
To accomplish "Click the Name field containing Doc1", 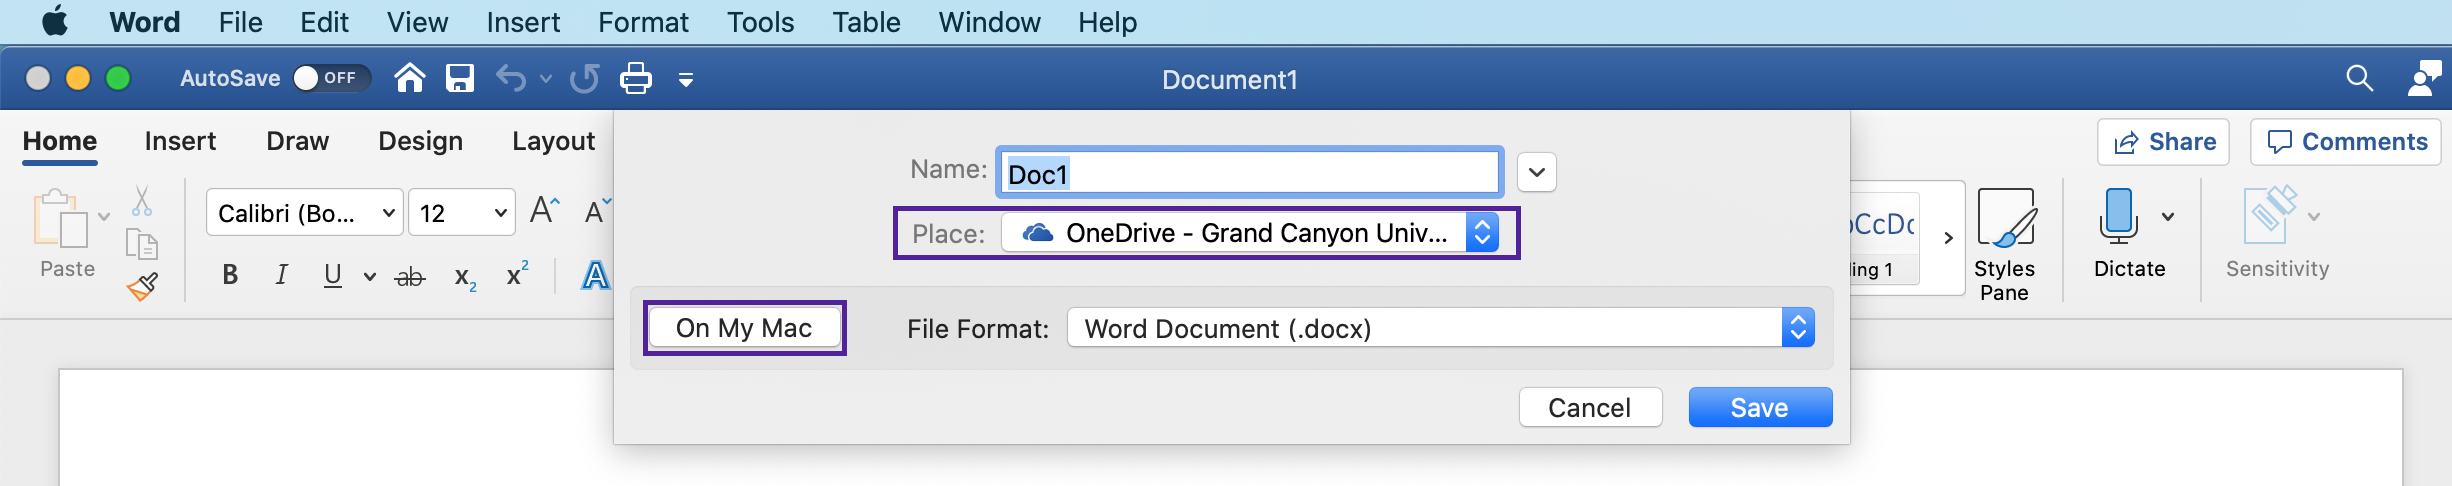I will (x=1250, y=173).
